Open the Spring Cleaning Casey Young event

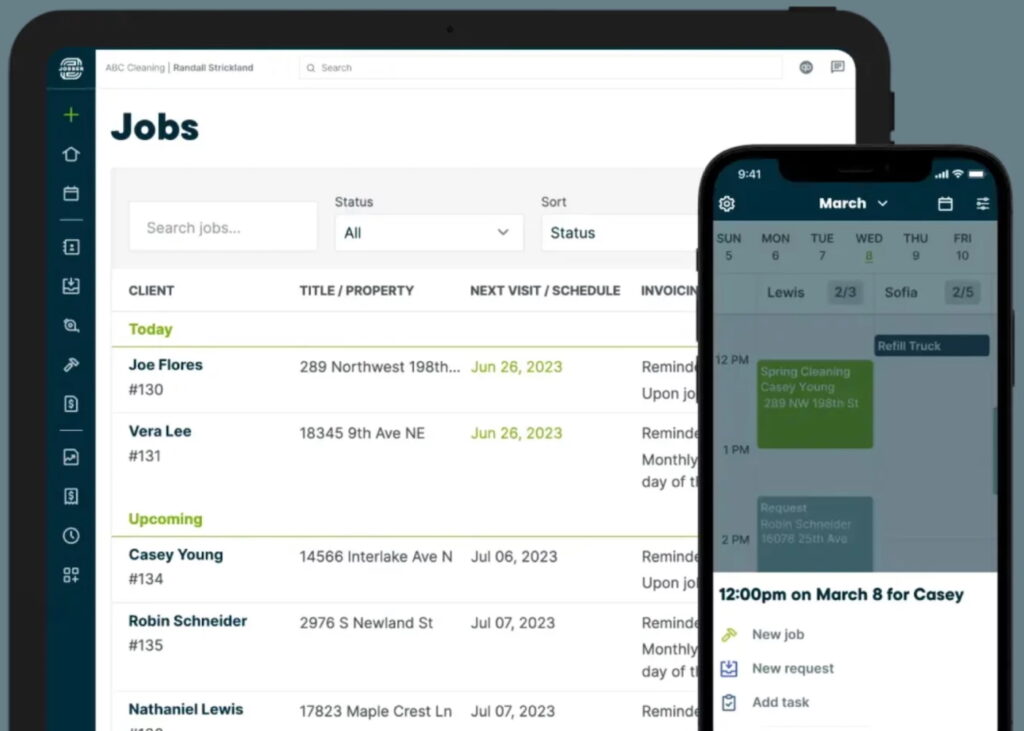[815, 404]
